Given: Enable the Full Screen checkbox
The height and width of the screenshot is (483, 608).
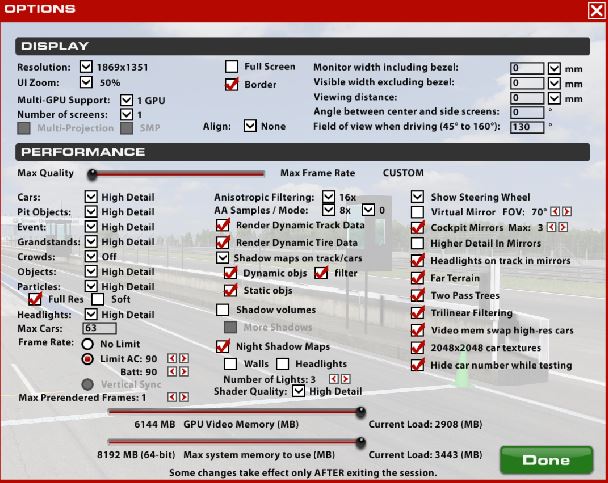Looking at the screenshot, I should tap(231, 67).
